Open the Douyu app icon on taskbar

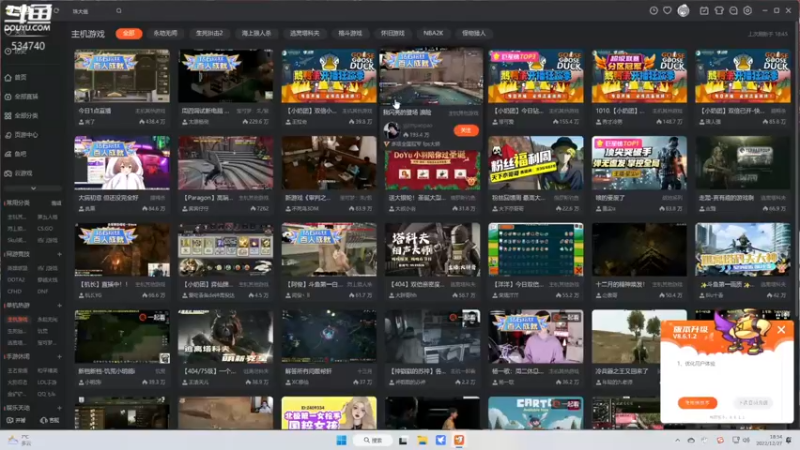459,440
